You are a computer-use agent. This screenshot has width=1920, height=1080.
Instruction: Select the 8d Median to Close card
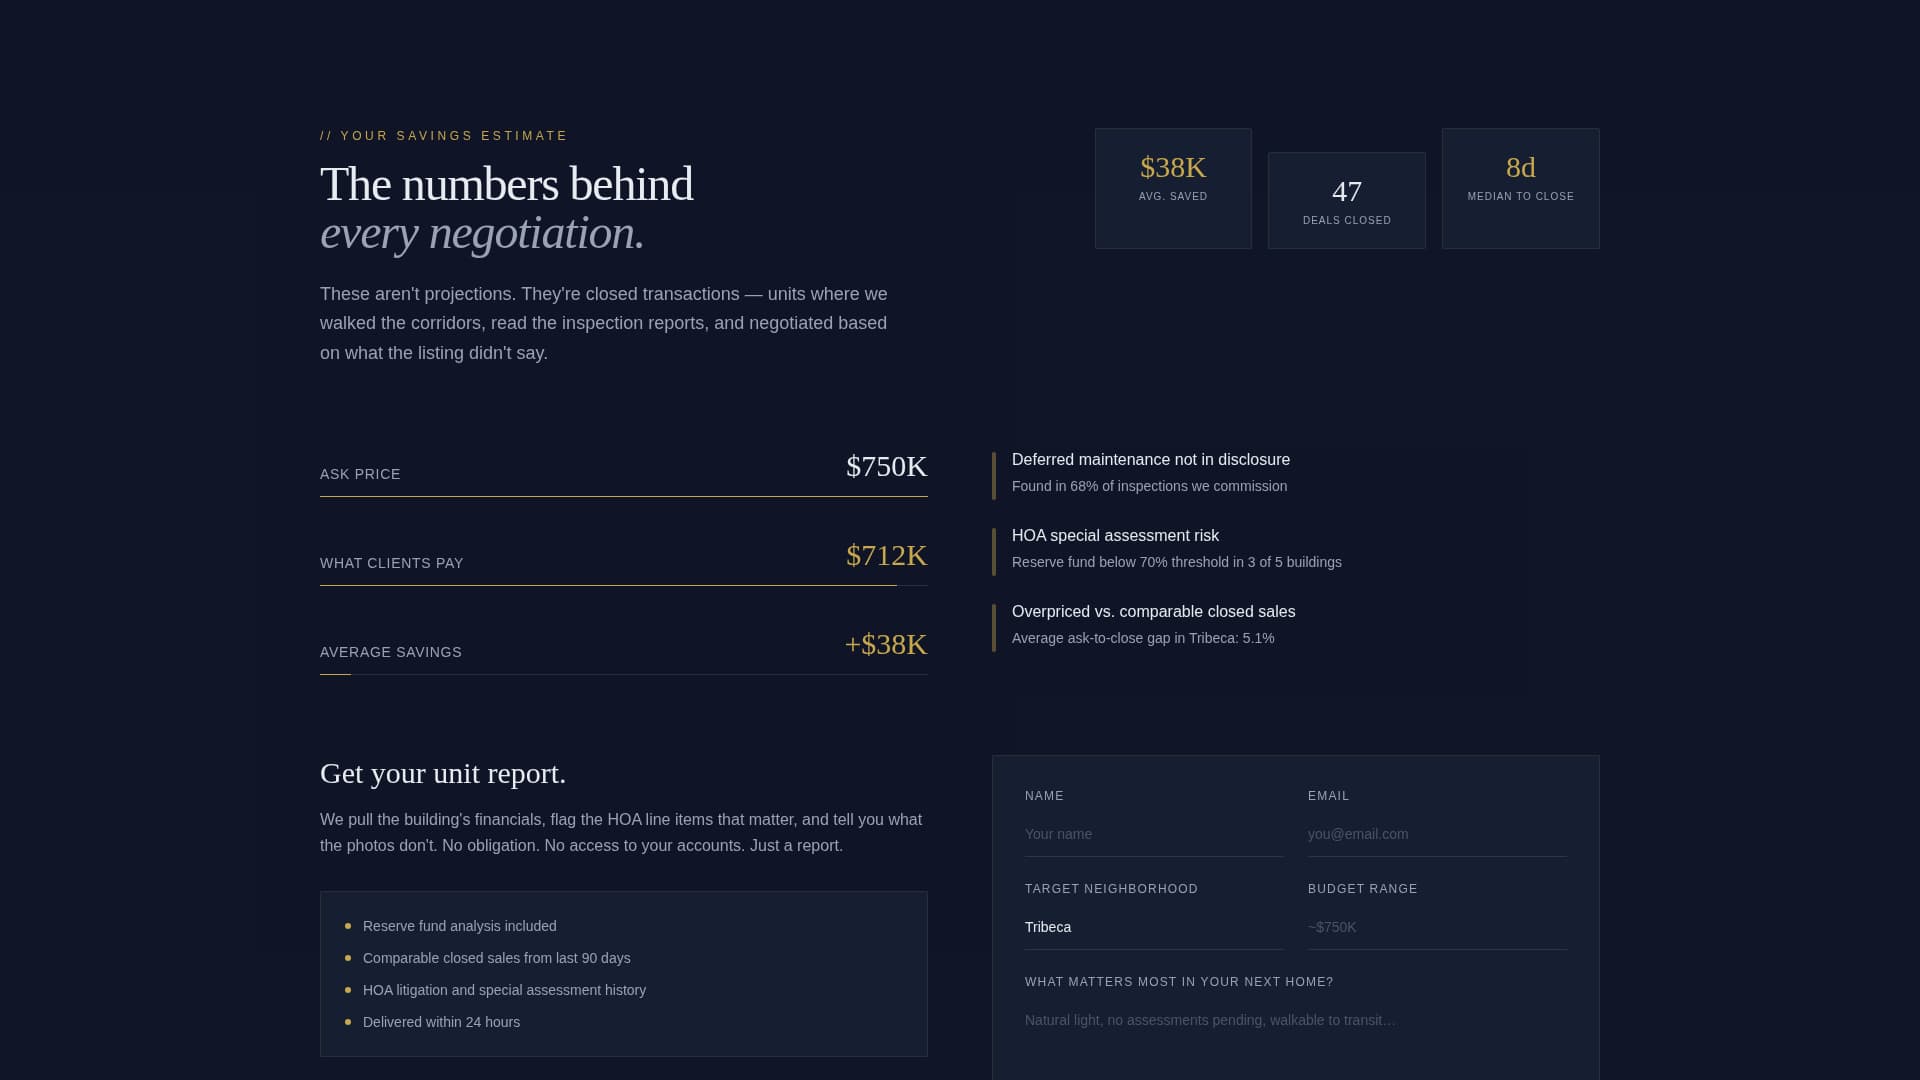[x=1519, y=188]
